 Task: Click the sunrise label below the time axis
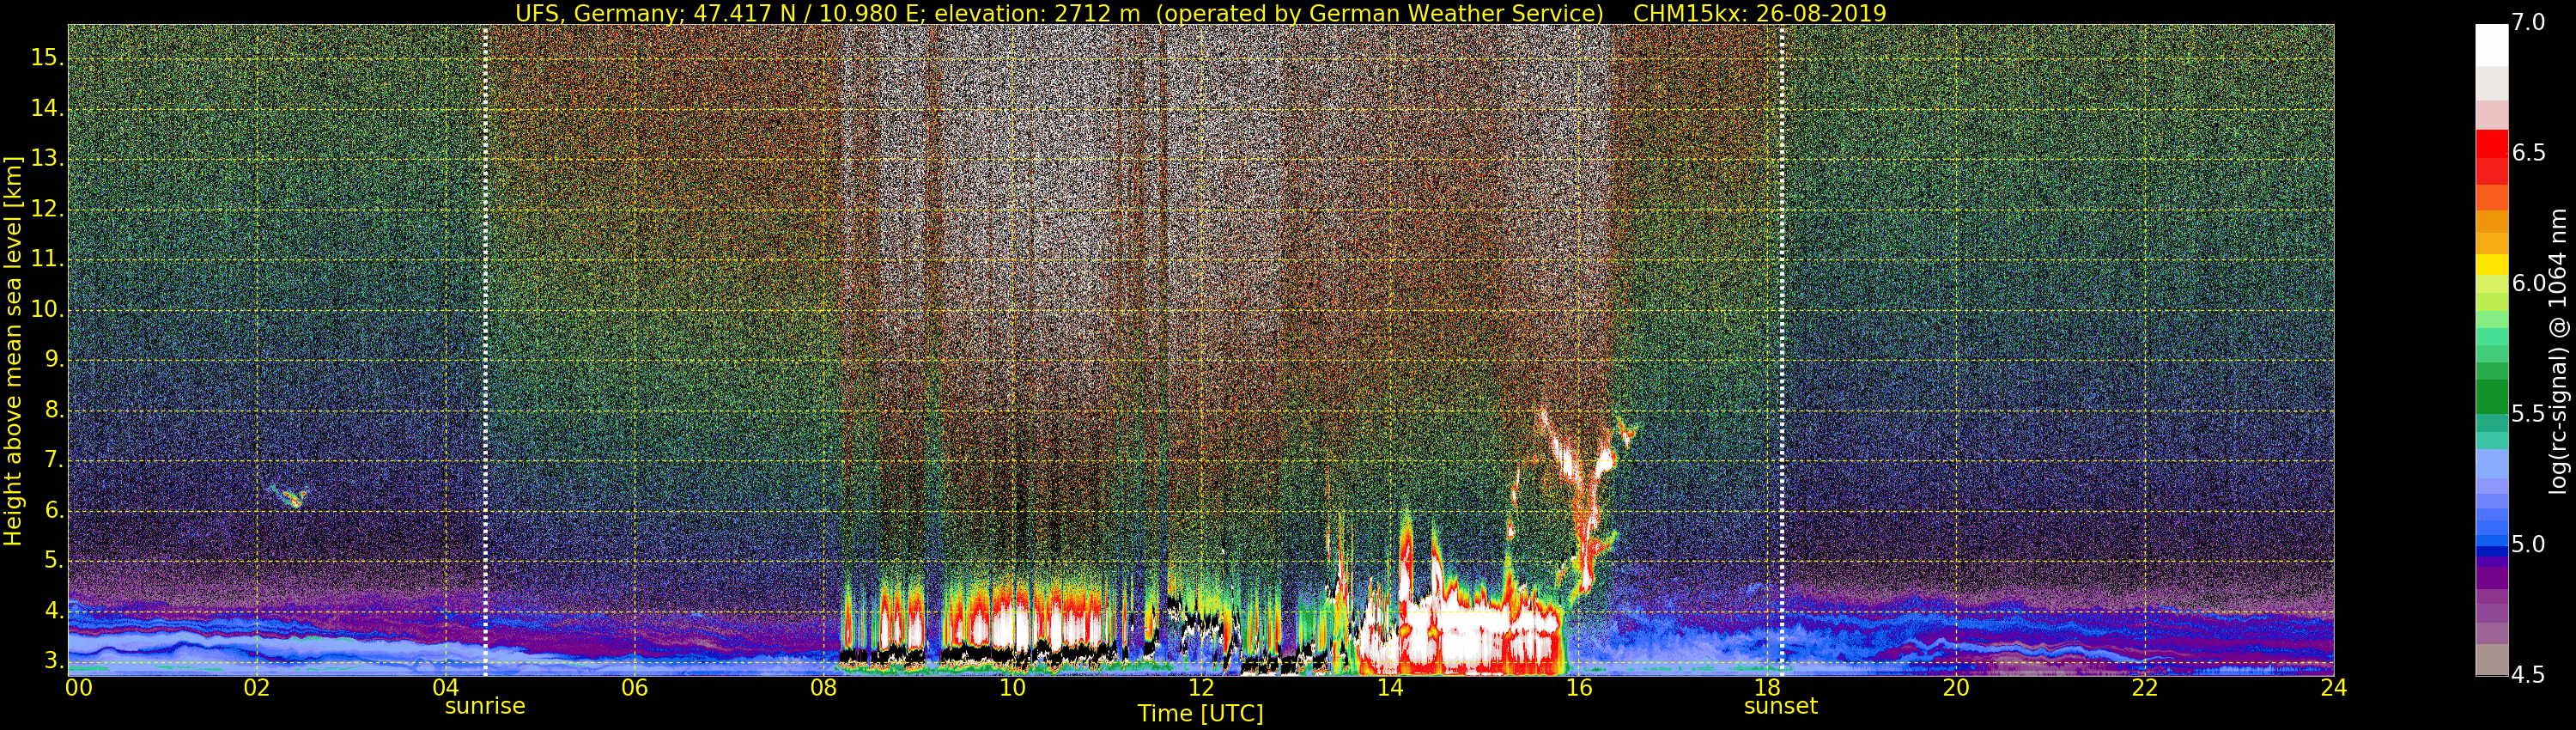(485, 706)
